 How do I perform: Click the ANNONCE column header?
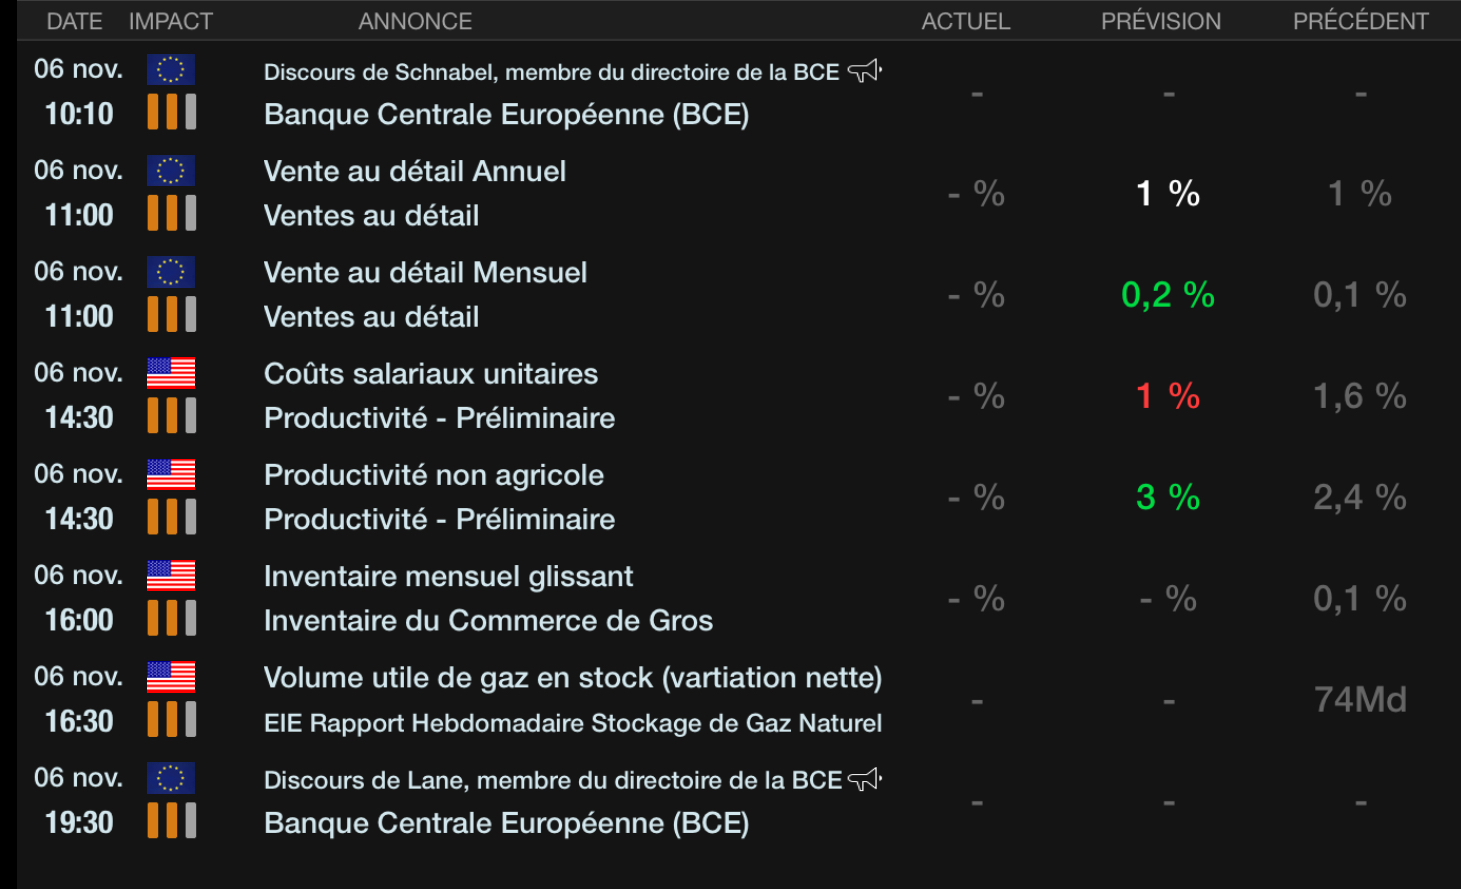(x=415, y=21)
